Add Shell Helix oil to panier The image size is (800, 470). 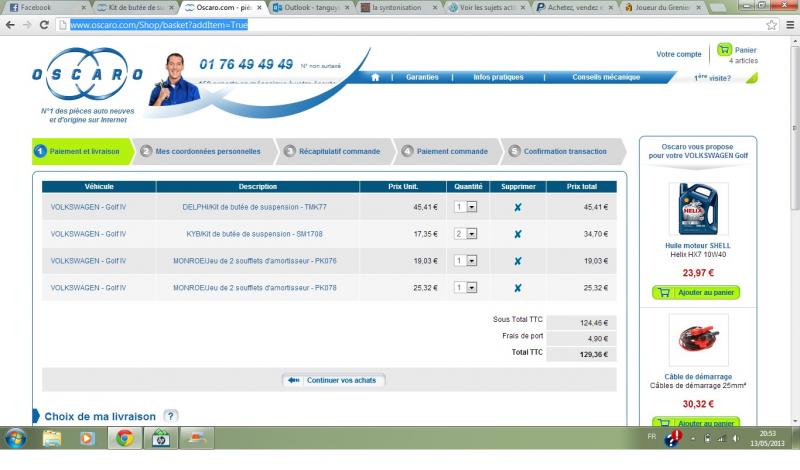click(x=696, y=292)
